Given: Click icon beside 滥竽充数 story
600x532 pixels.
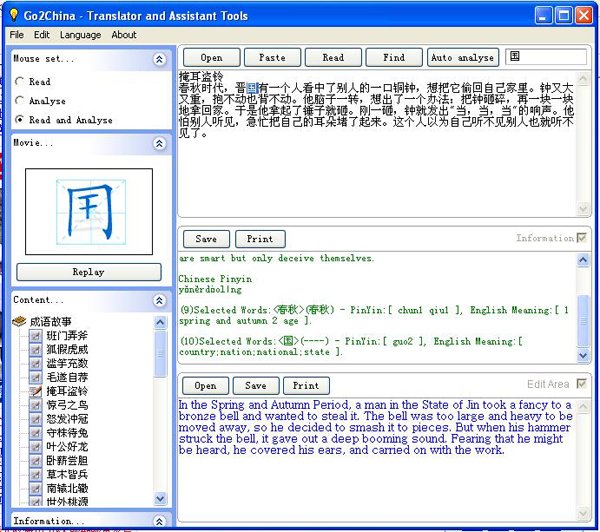Looking at the screenshot, I should tap(35, 363).
